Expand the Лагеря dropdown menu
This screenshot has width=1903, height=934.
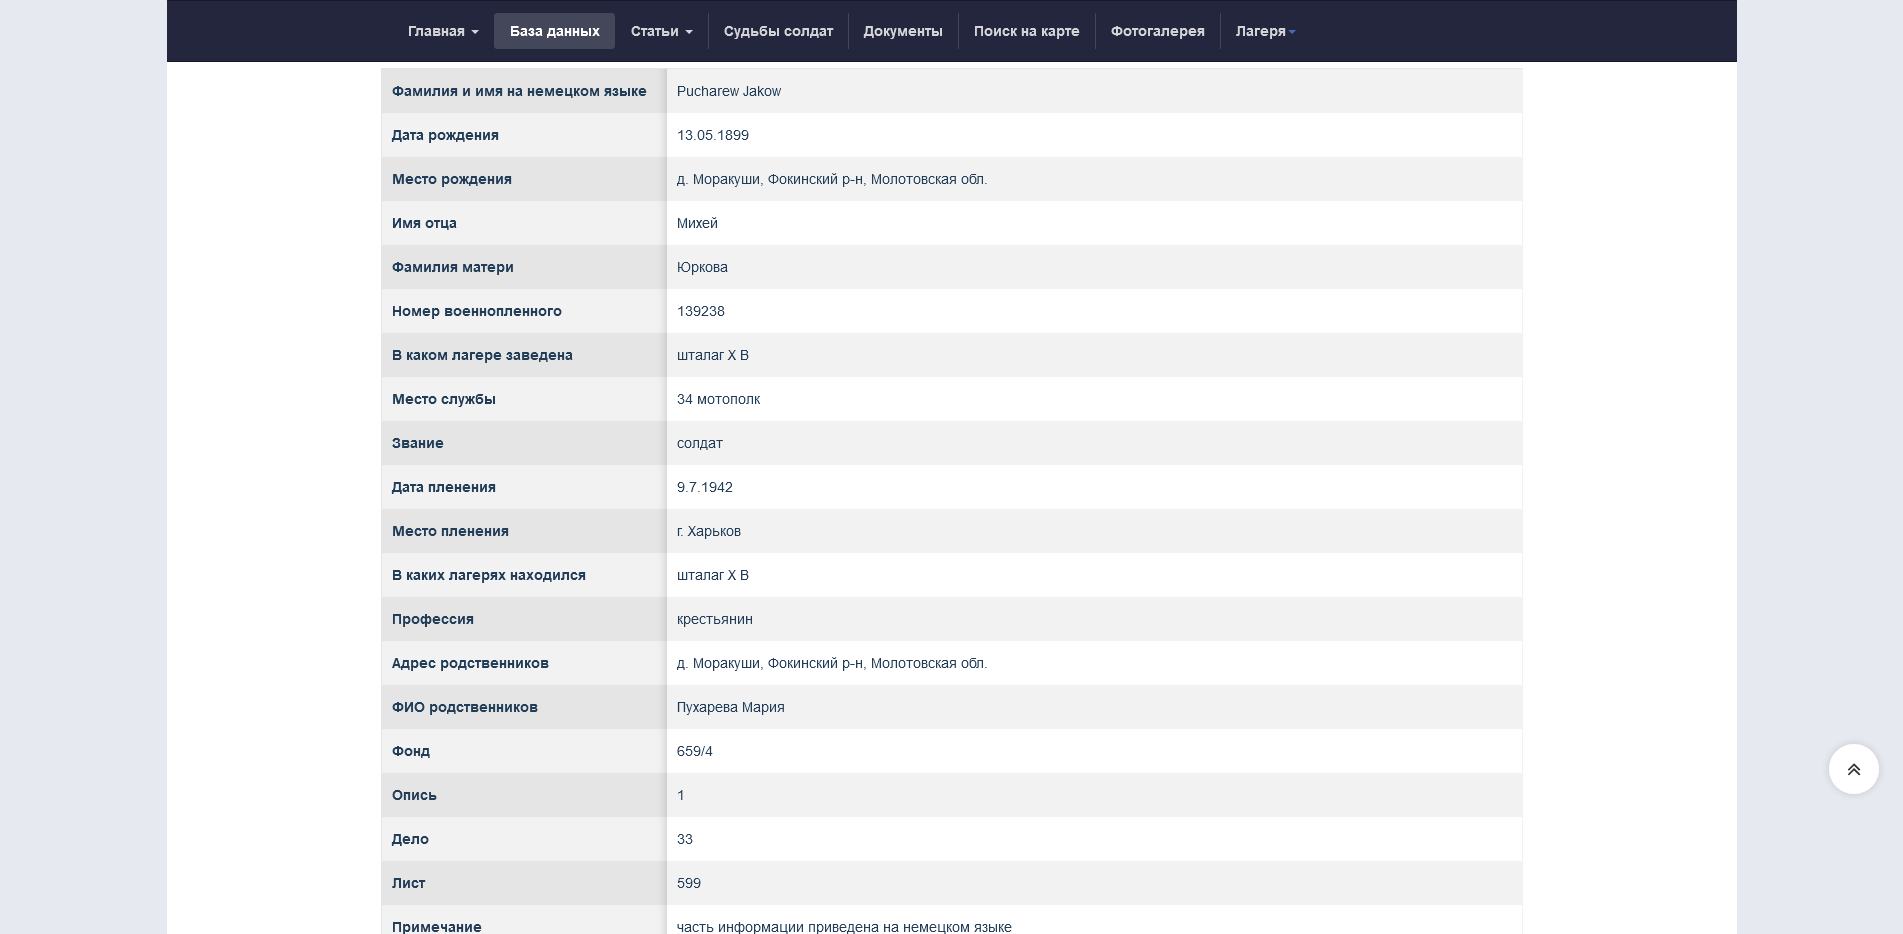point(1264,31)
